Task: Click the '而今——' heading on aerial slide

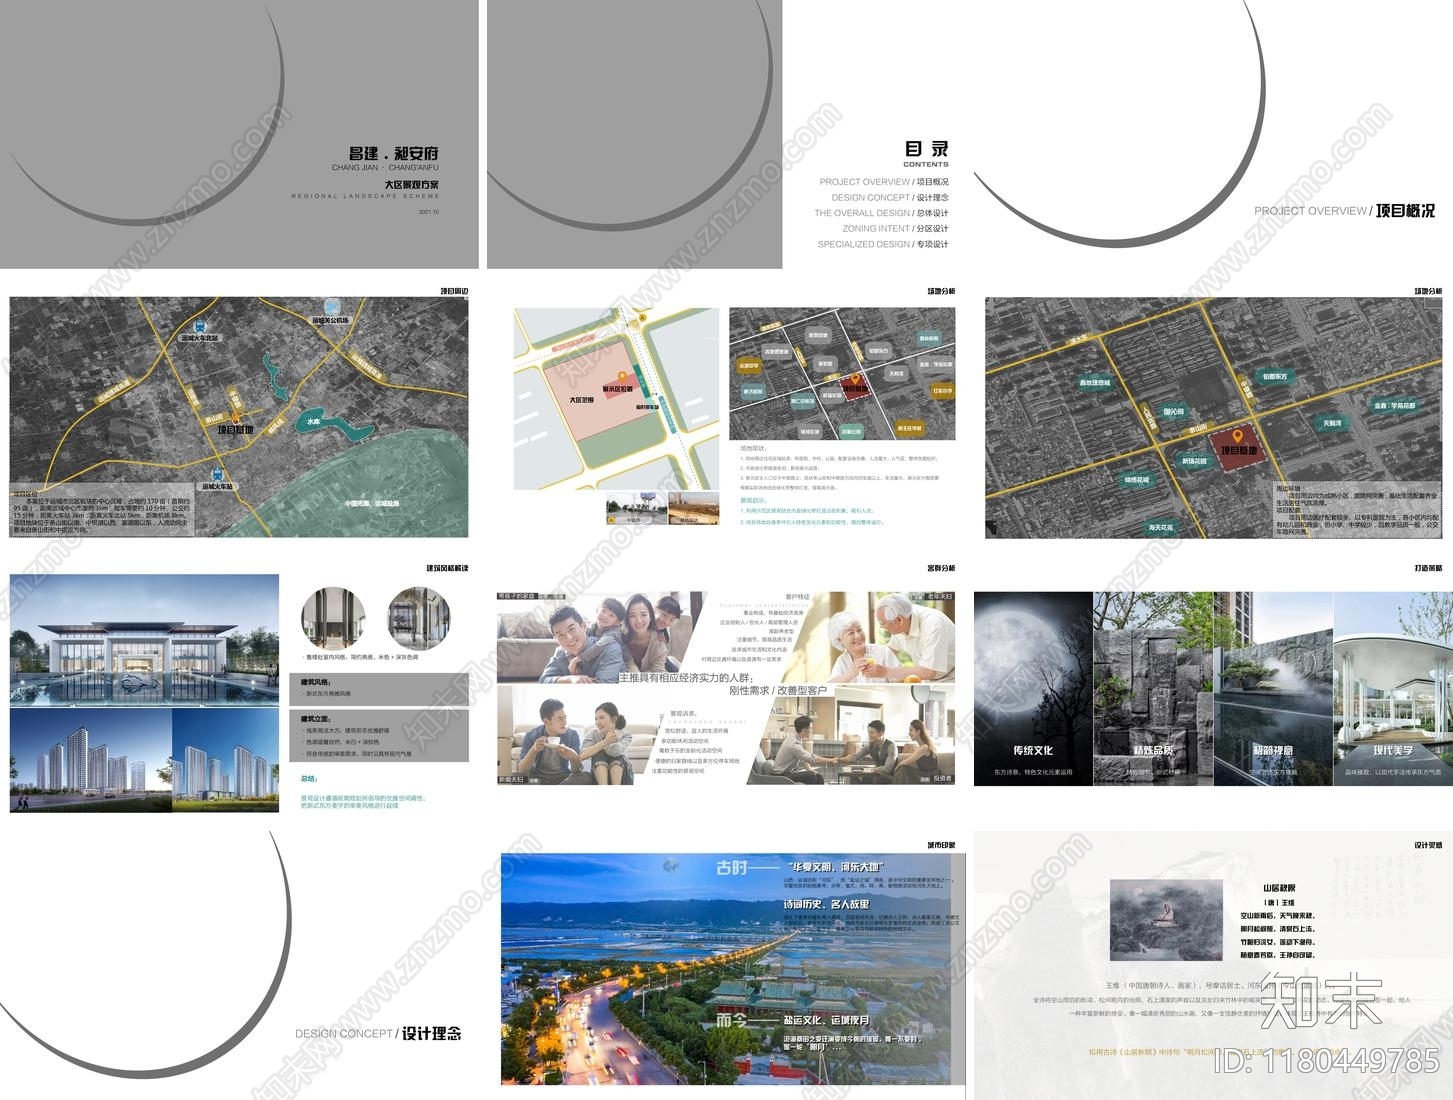Action: pyautogui.click(x=746, y=1022)
